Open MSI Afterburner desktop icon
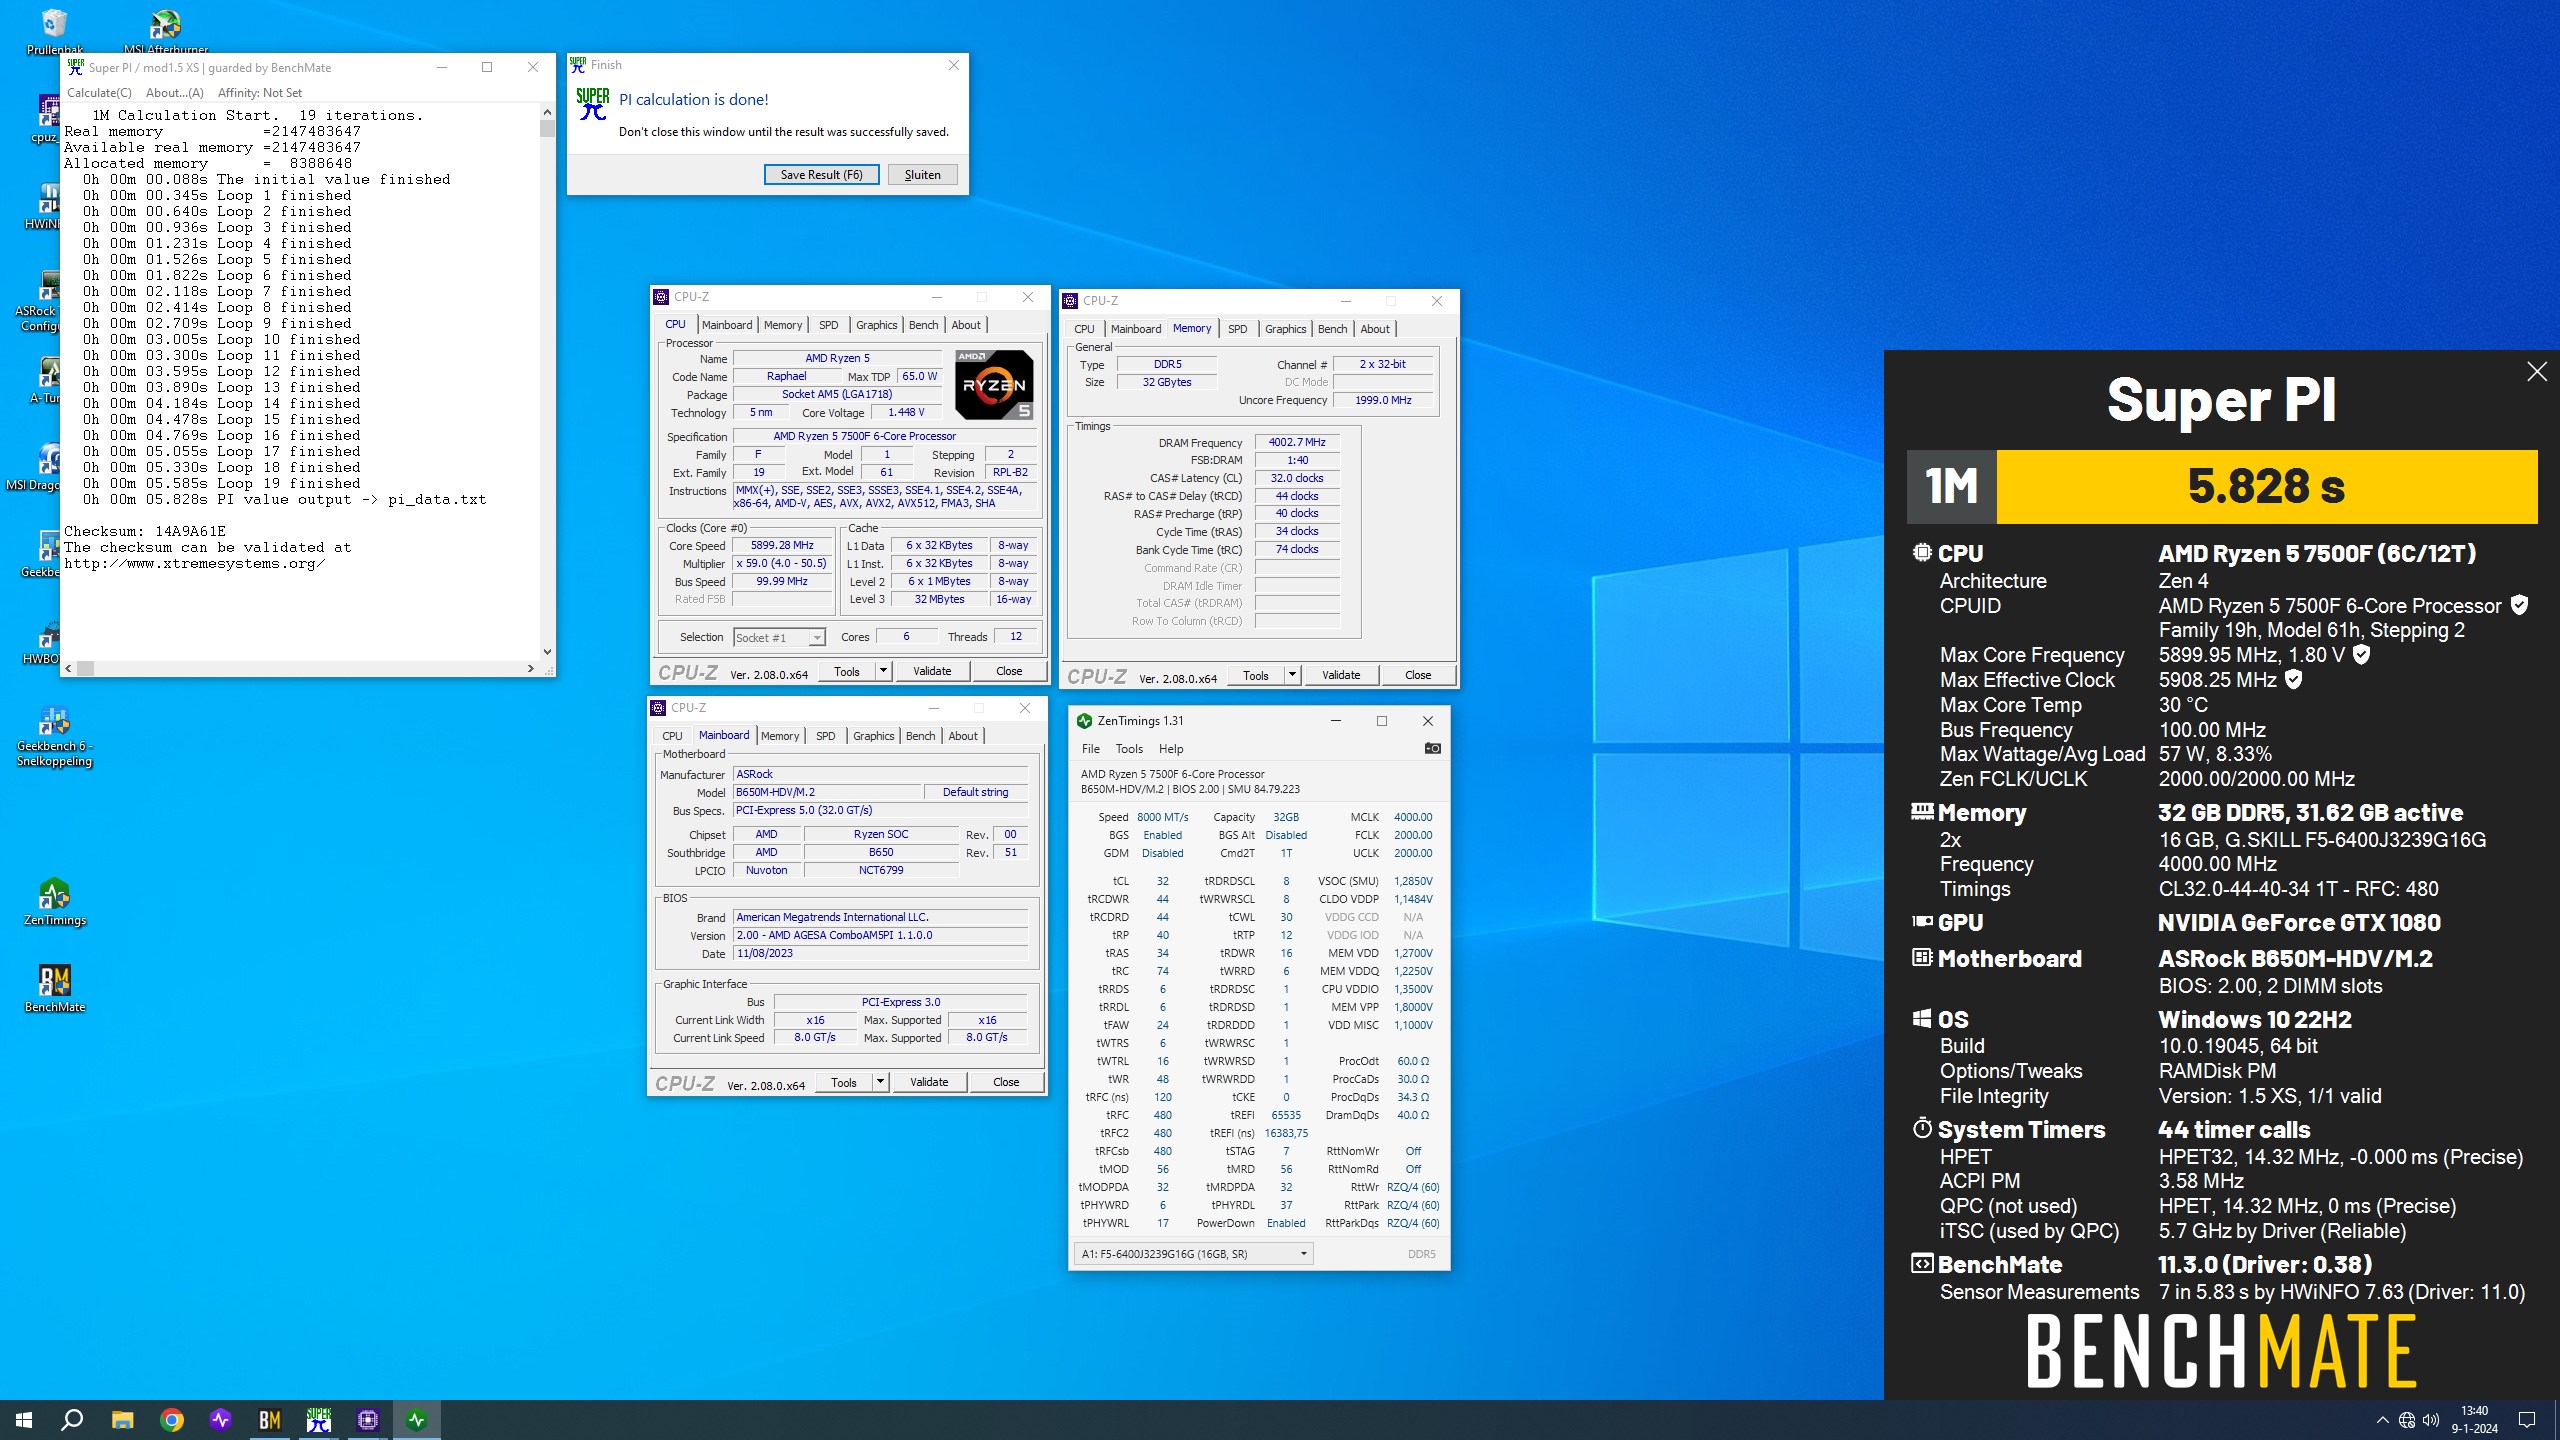 coord(166,28)
